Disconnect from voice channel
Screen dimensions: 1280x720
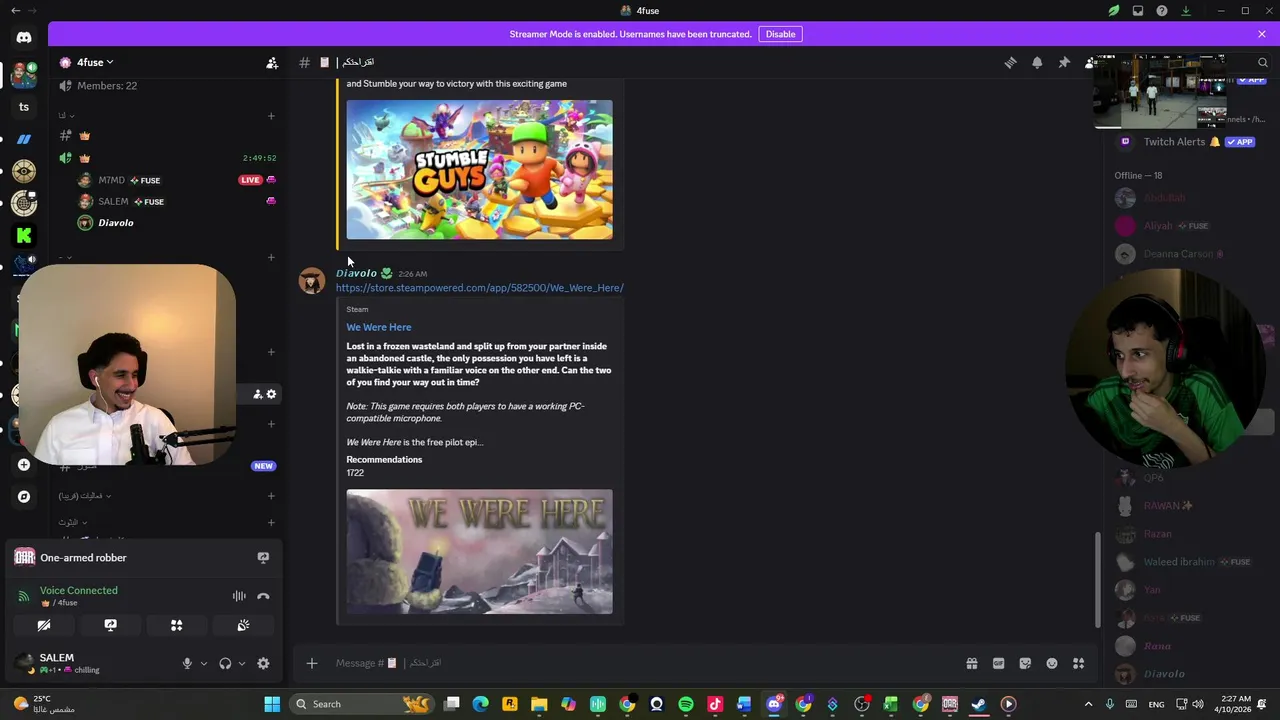click(263, 596)
